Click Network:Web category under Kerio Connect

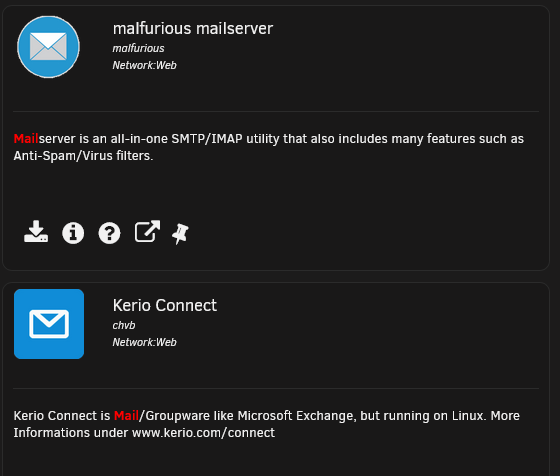(x=145, y=342)
